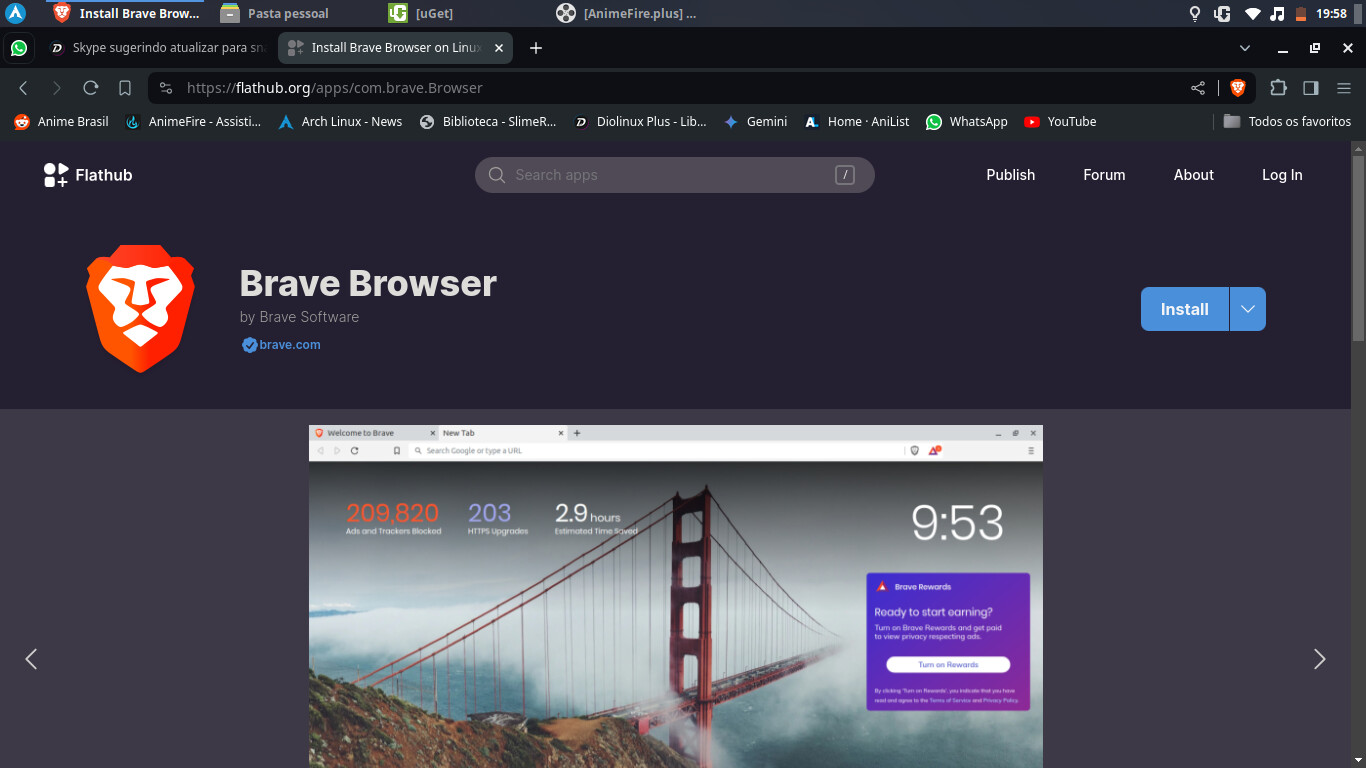Open the AnimeFire bookmark
This screenshot has height=768, width=1366.
click(193, 122)
